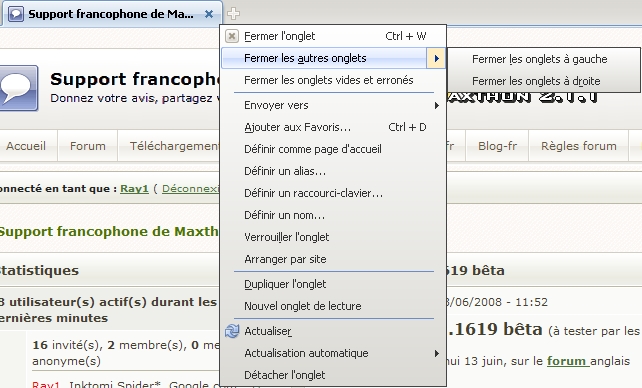Image resolution: width=642 pixels, height=388 pixels.
Task: Click the Ray1 username link in login bar
Action: pyautogui.click(x=134, y=189)
